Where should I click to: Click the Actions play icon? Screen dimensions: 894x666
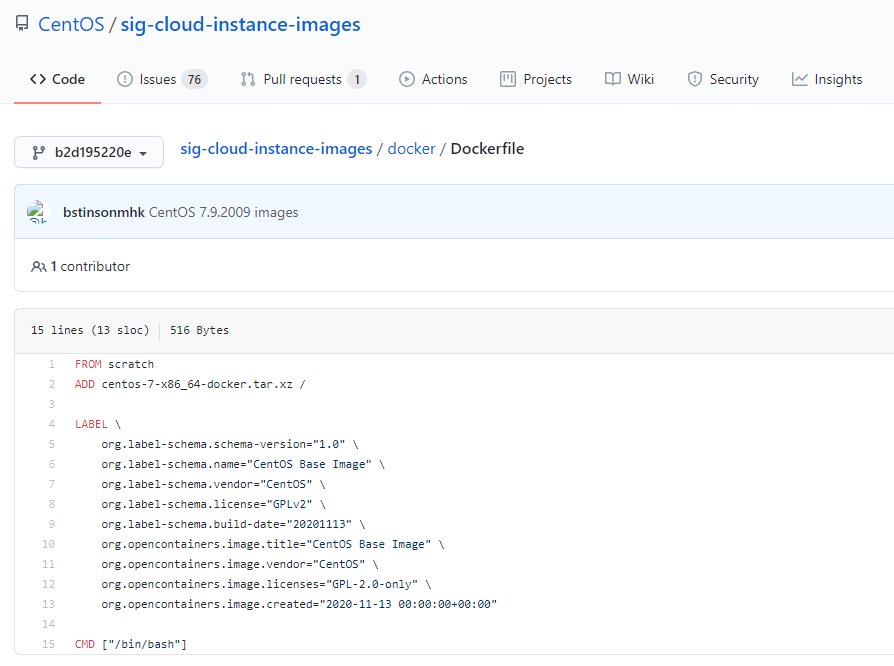pos(407,79)
